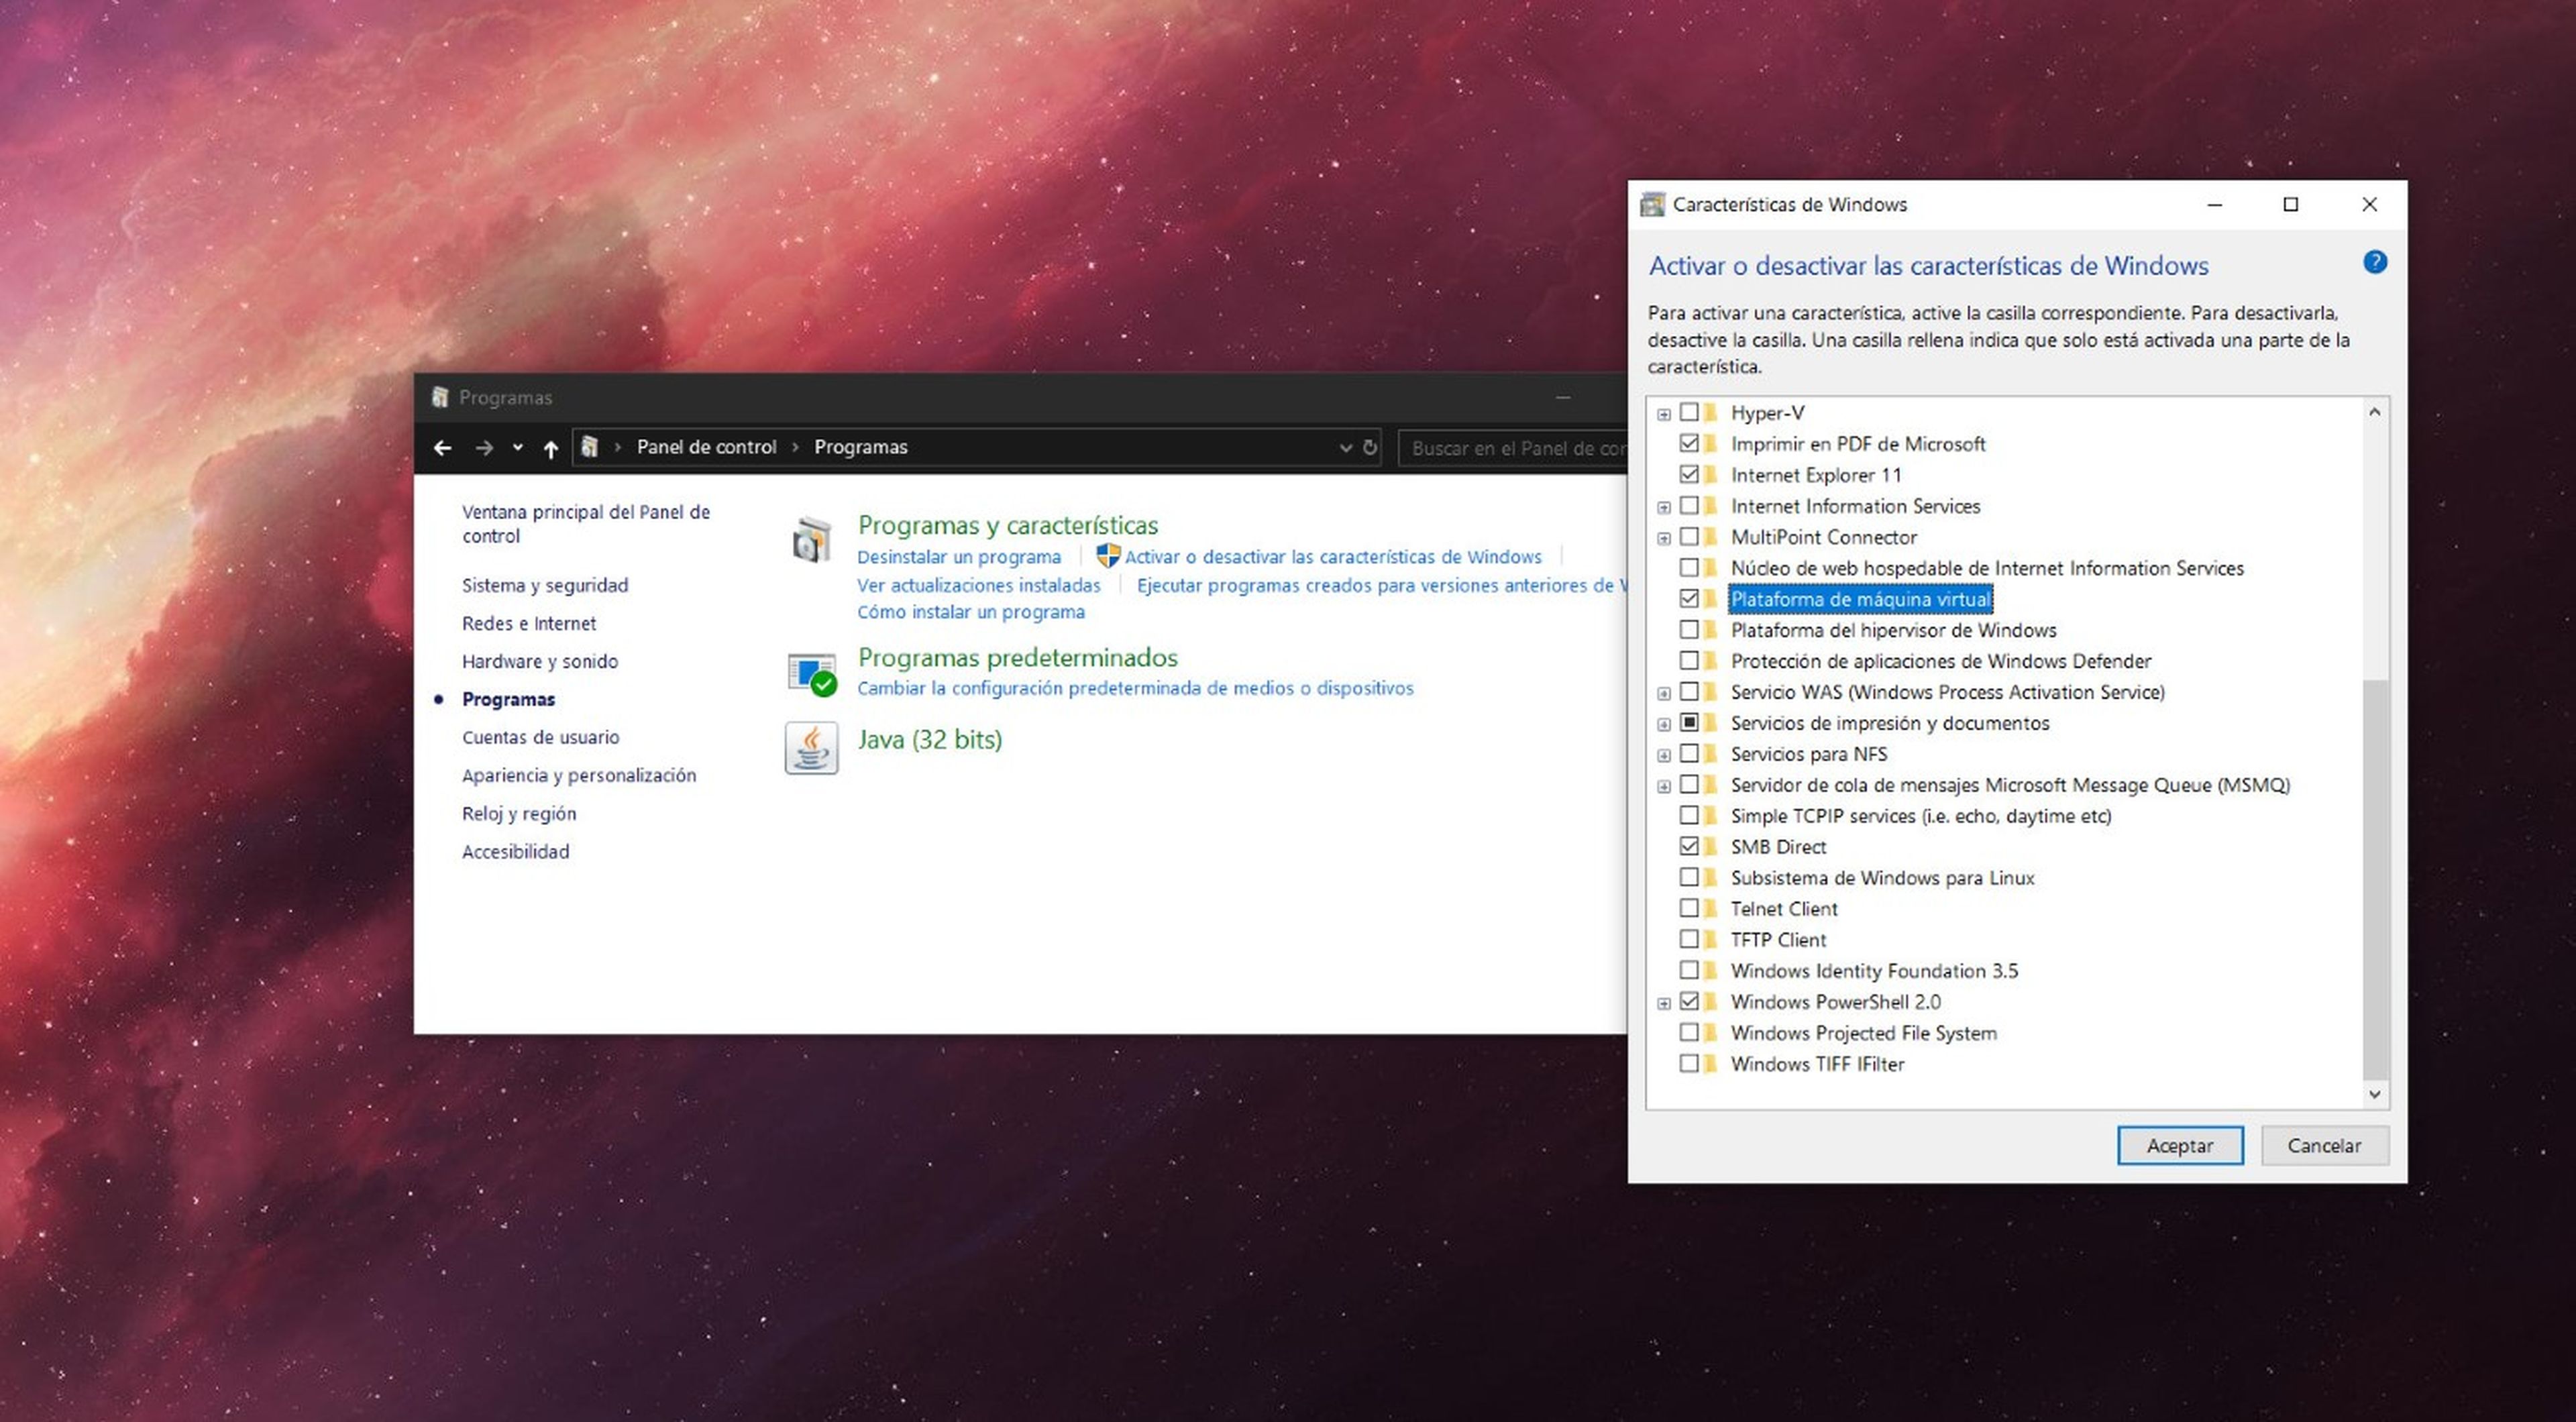
Task: Toggle Servicios de impresión y documentos checkbox
Action: [x=1689, y=722]
